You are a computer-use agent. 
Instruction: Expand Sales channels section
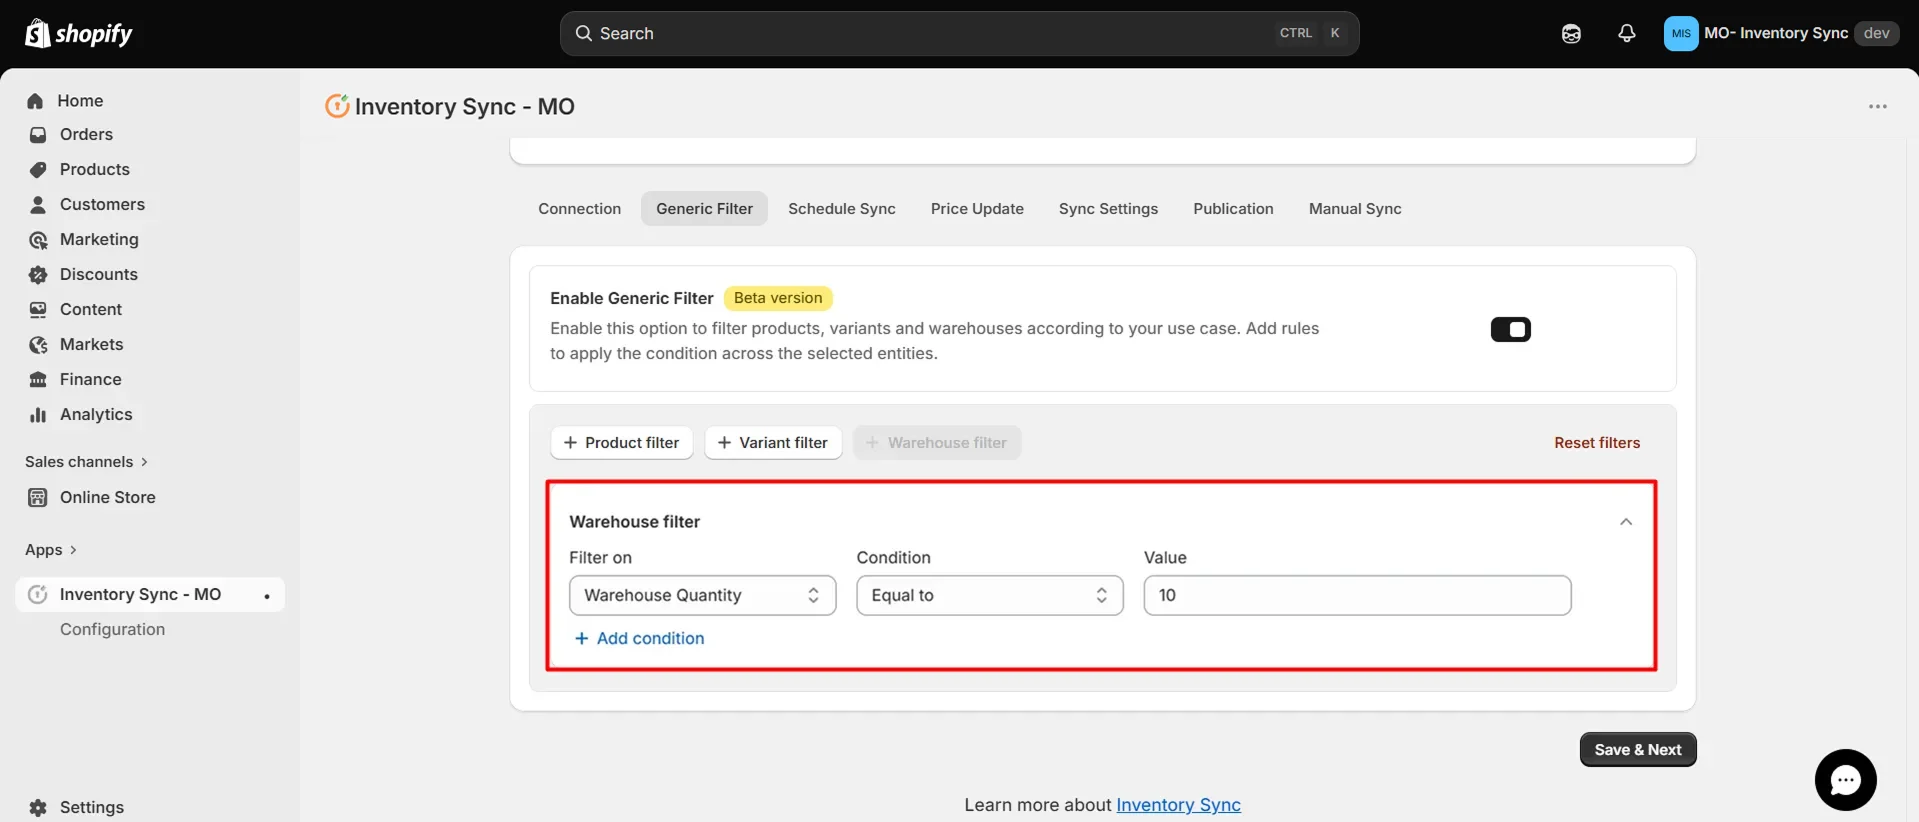(87, 462)
